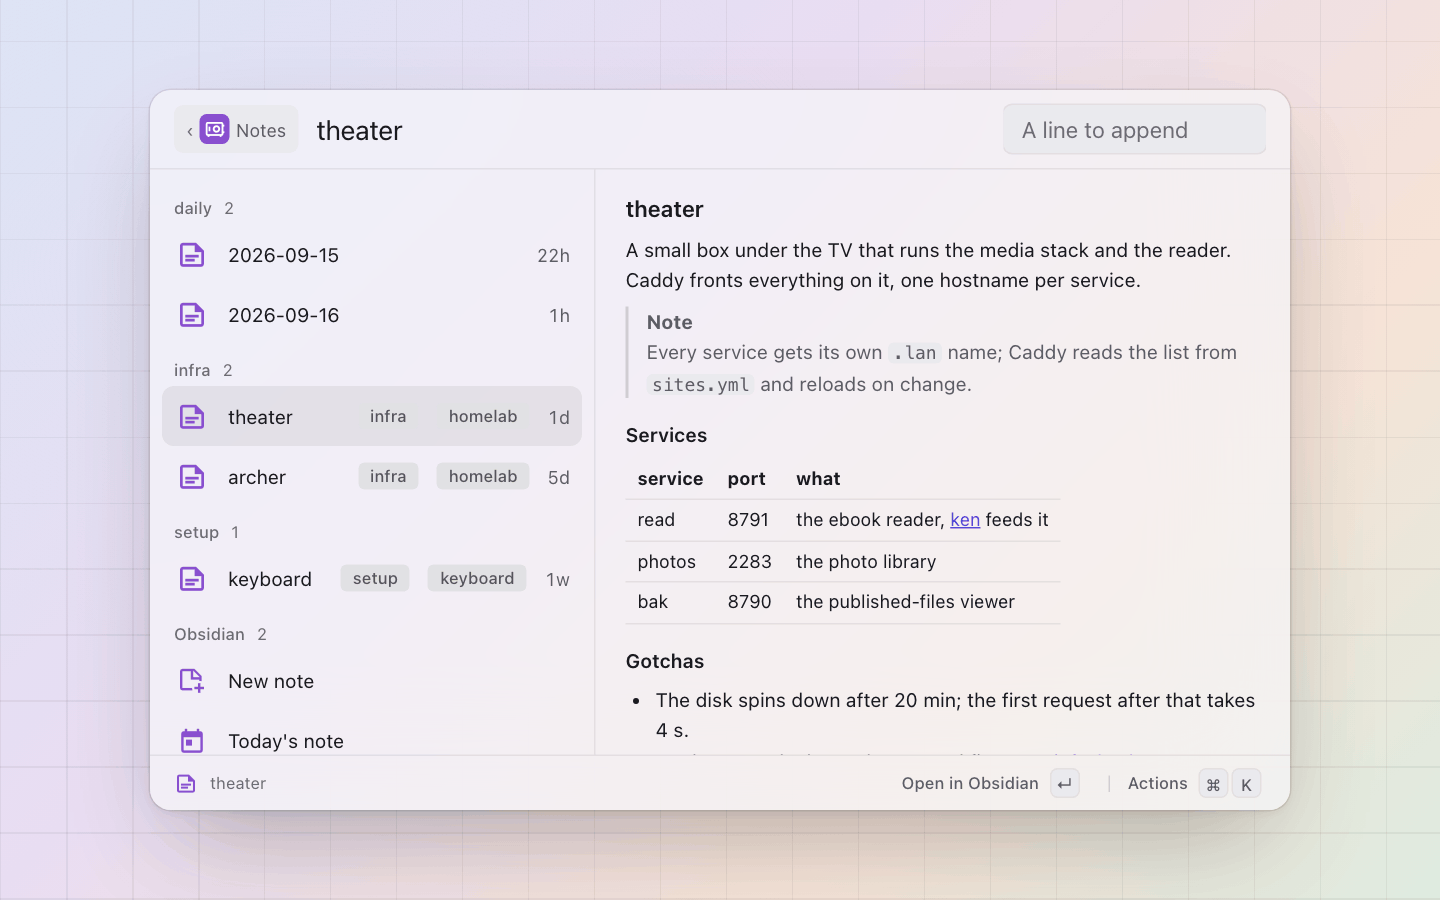Image resolution: width=1440 pixels, height=900 pixels.
Task: Click the Notes back button
Action: point(237,130)
